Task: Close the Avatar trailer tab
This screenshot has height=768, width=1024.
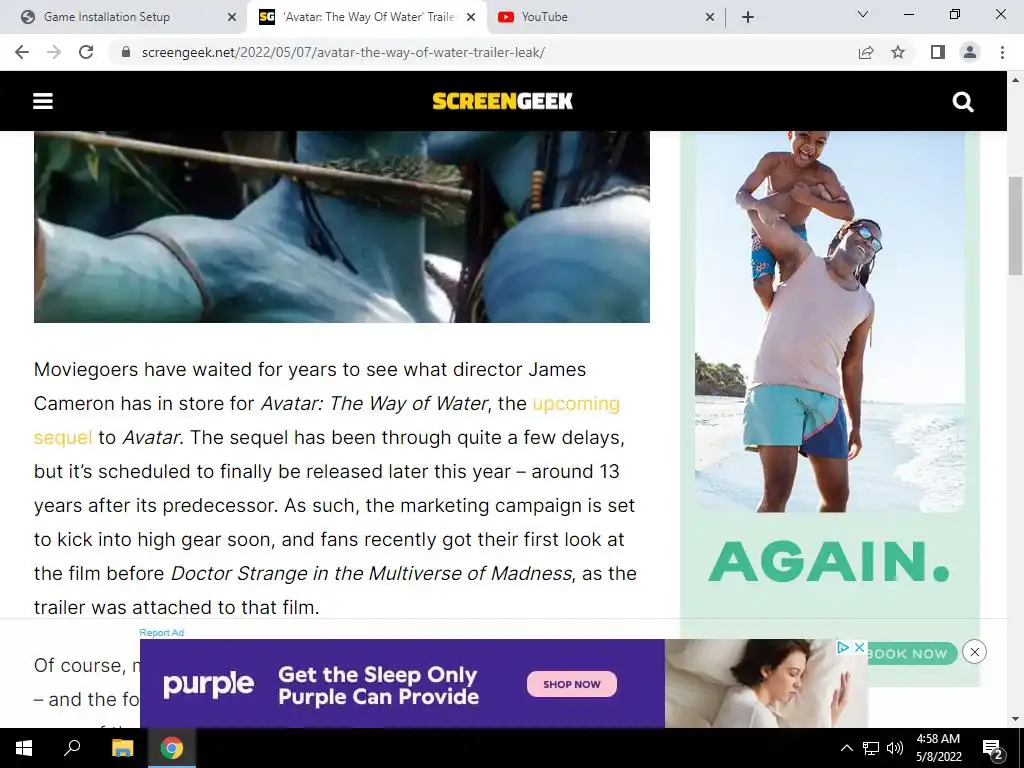Action: [x=471, y=17]
